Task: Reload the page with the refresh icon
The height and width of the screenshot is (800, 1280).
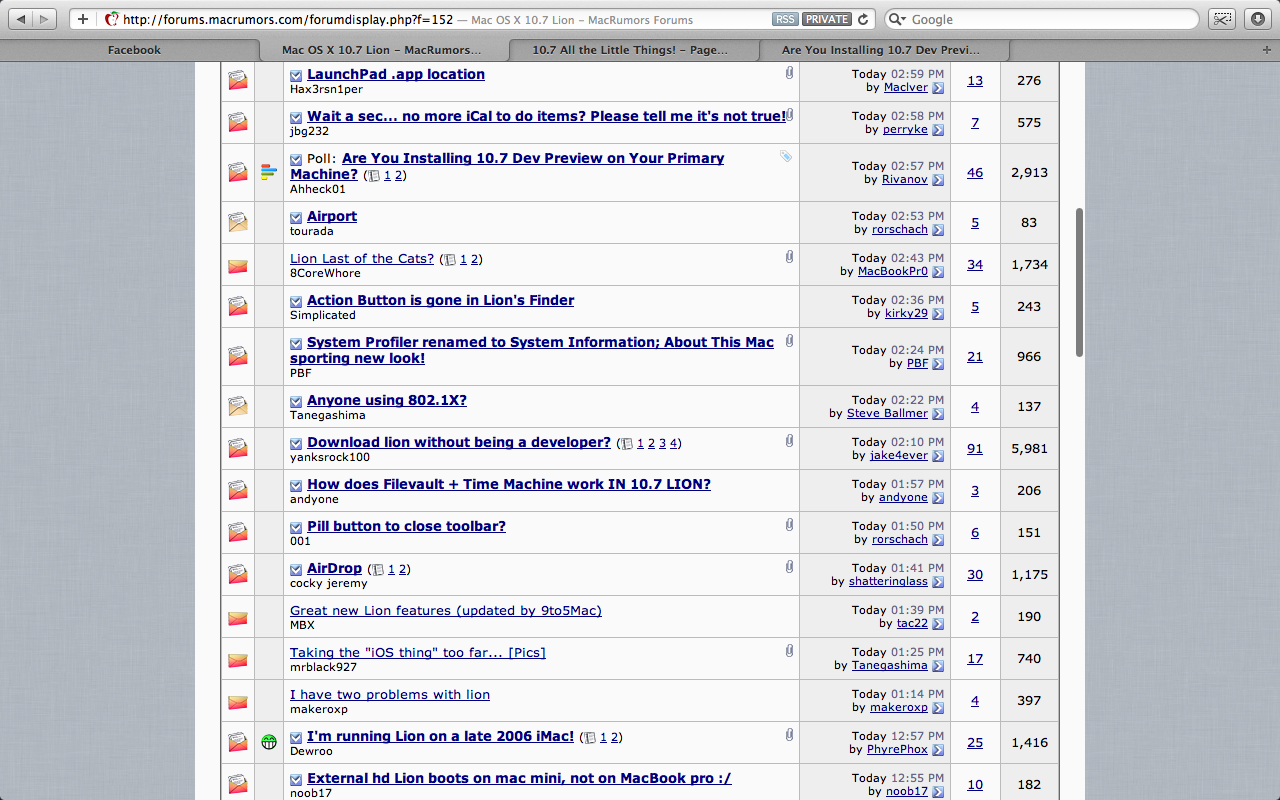Action: click(863, 19)
